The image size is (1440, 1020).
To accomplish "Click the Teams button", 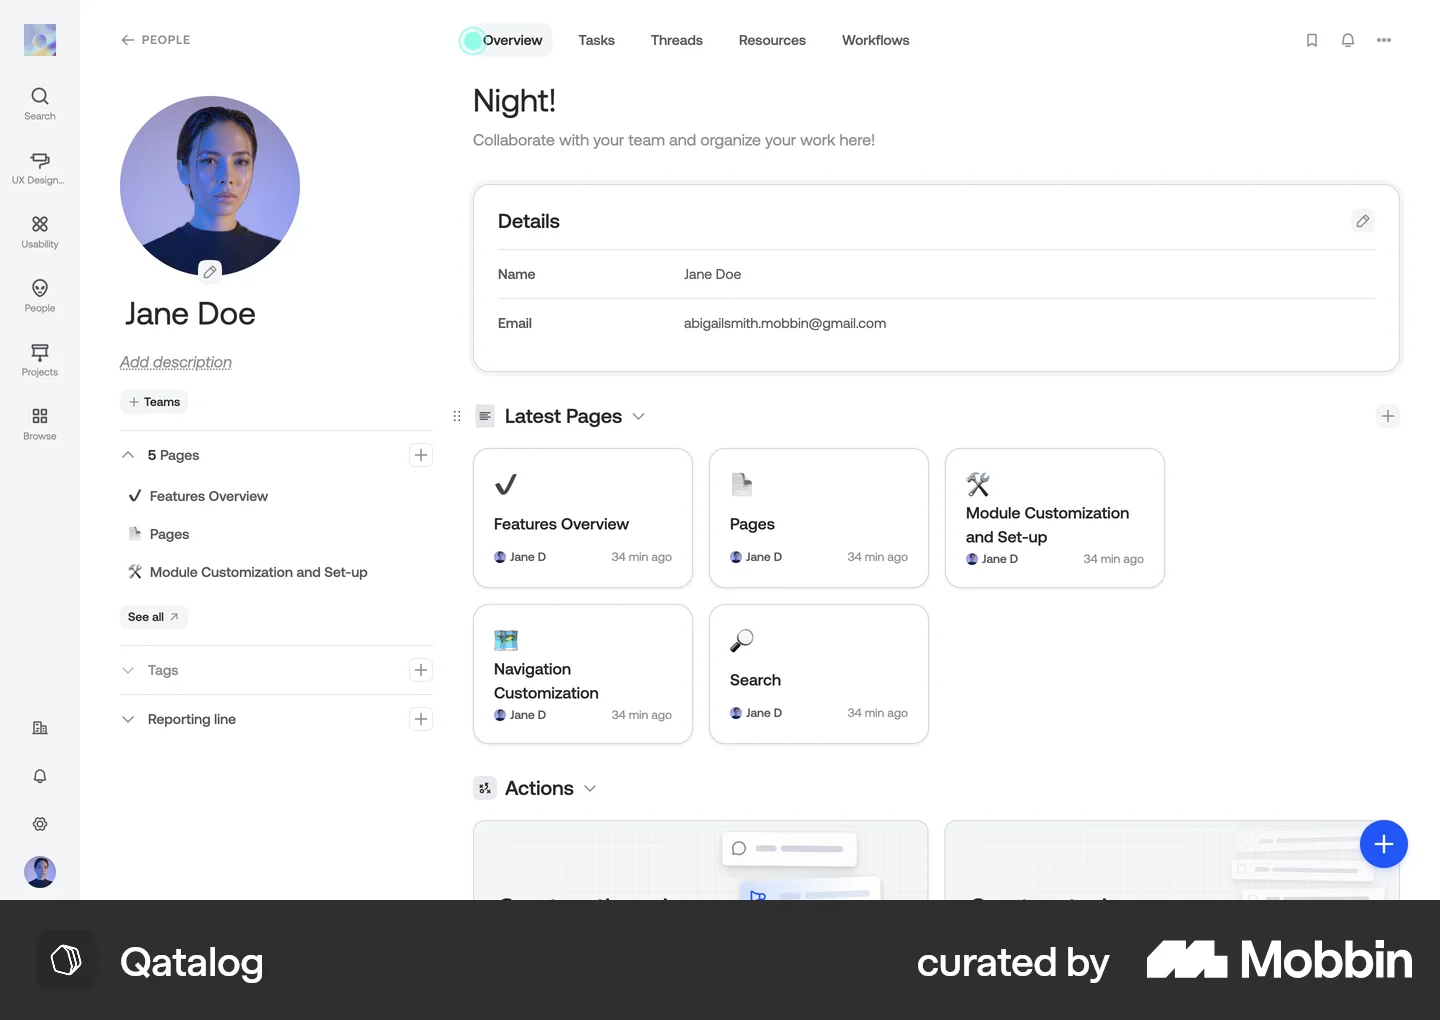I will 154,402.
